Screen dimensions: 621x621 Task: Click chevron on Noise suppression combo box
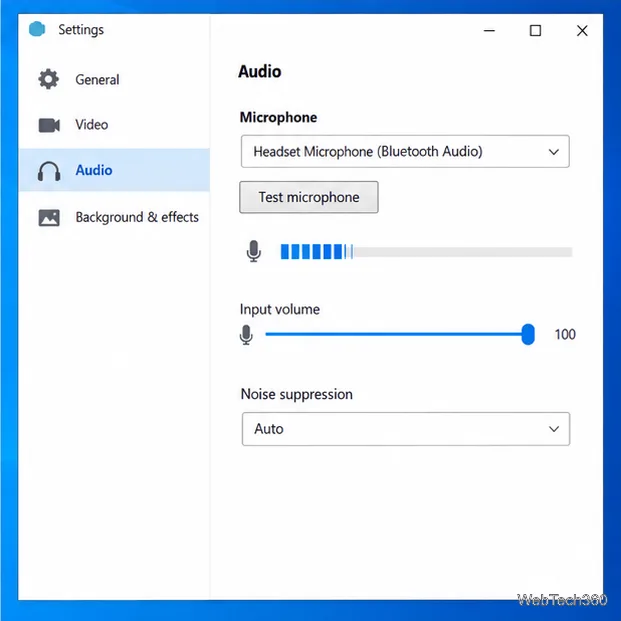coord(554,429)
